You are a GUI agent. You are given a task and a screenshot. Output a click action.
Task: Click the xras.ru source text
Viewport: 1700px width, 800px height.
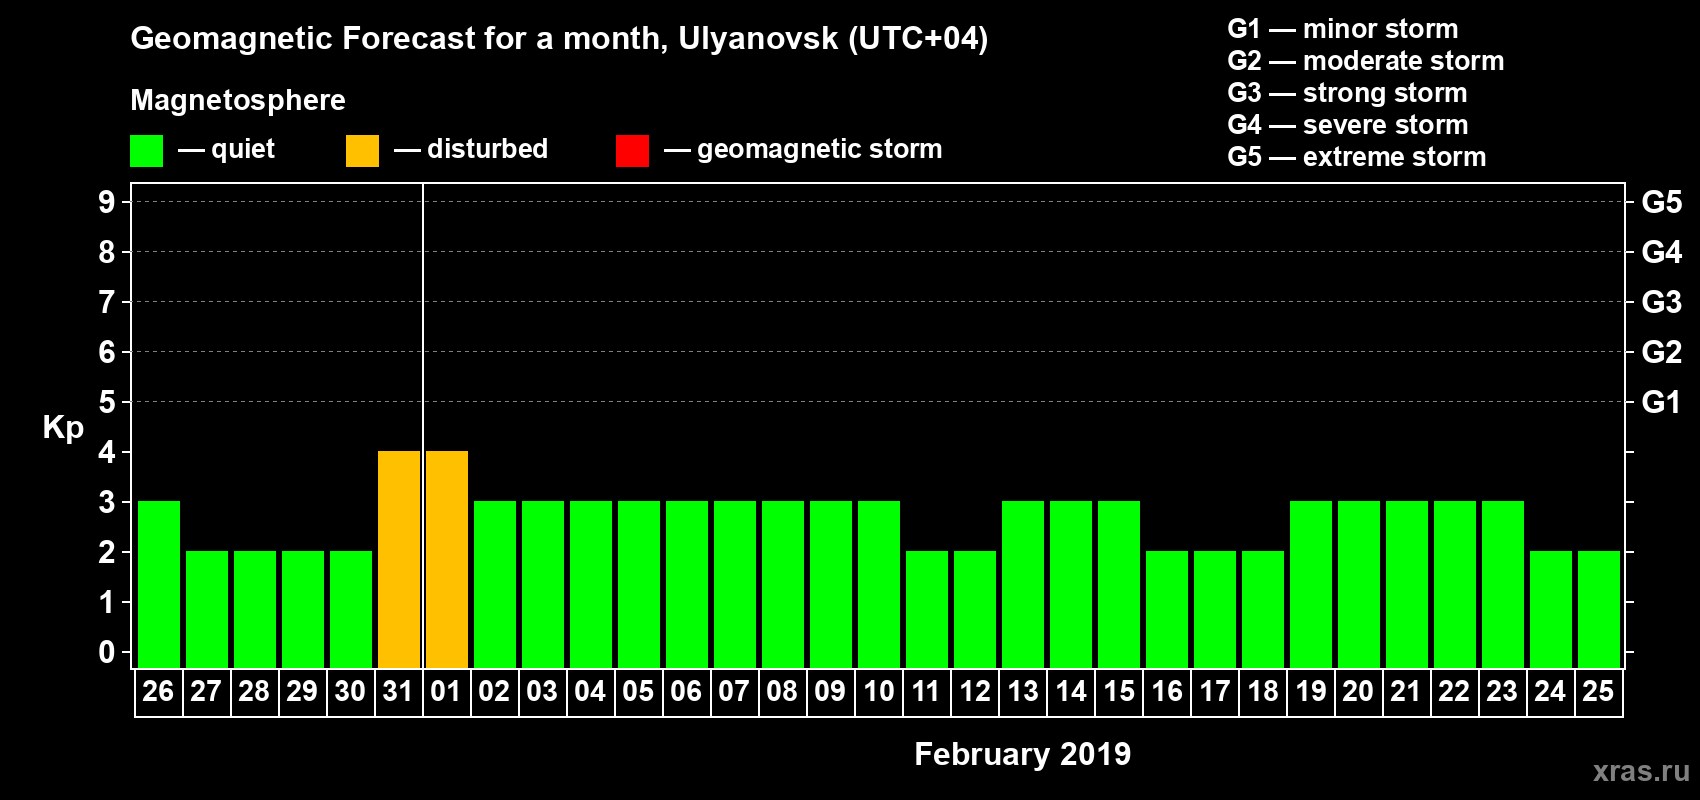pos(1641,771)
